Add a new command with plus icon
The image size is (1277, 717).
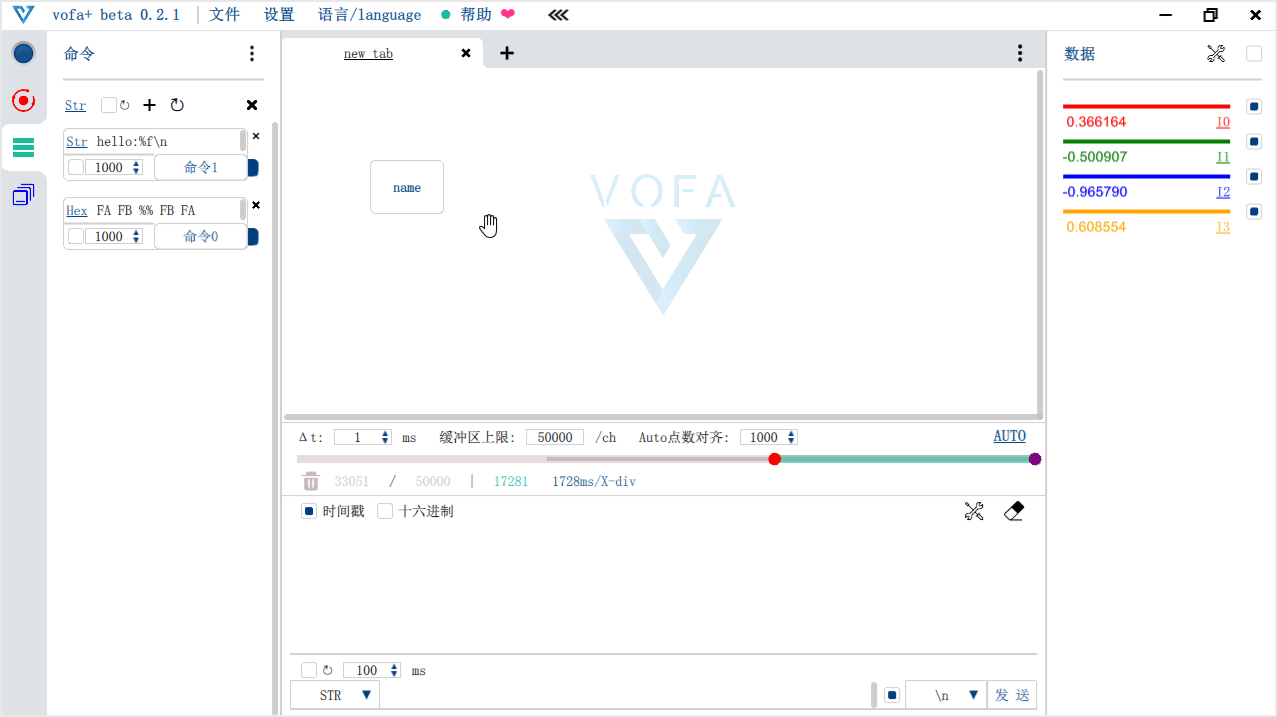pos(150,105)
